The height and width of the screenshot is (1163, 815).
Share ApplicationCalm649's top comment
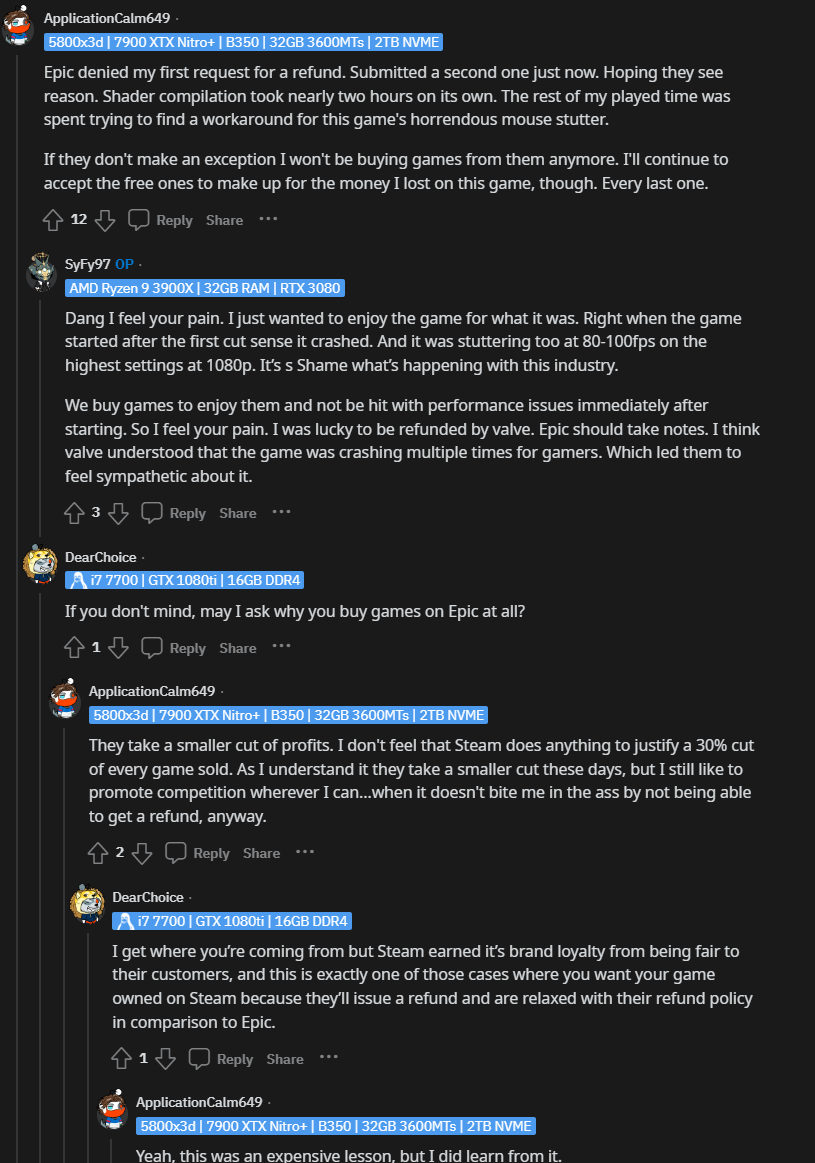pyautogui.click(x=224, y=220)
